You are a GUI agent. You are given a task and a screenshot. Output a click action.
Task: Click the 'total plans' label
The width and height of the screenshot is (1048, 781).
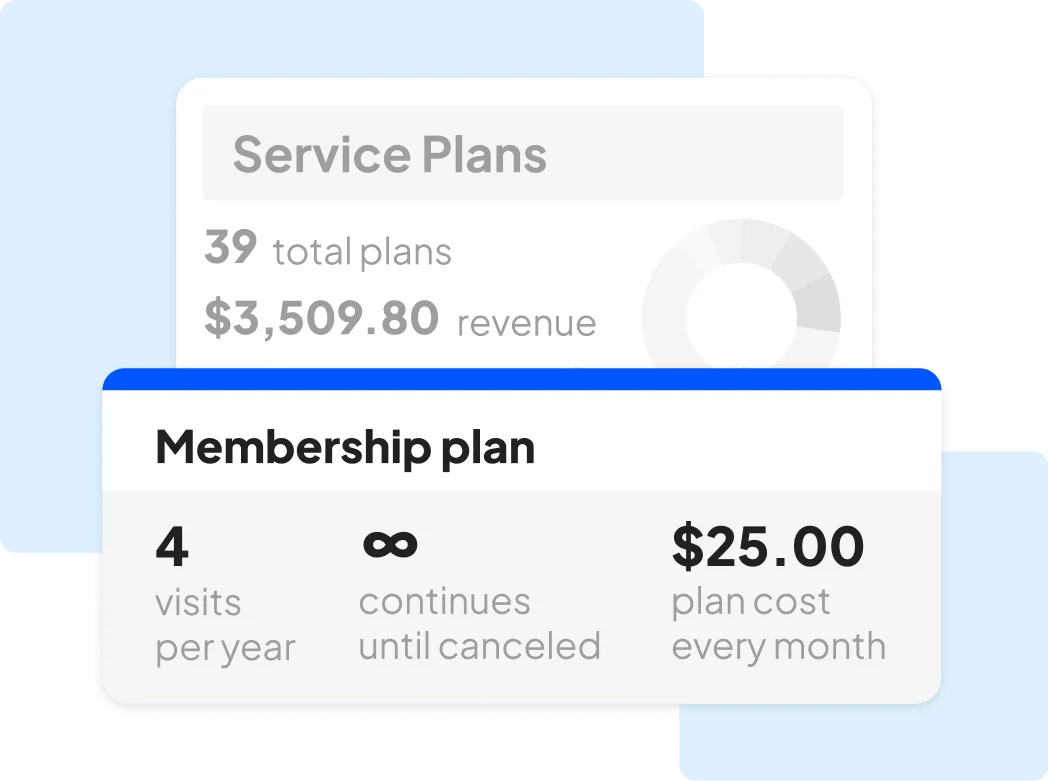(362, 252)
